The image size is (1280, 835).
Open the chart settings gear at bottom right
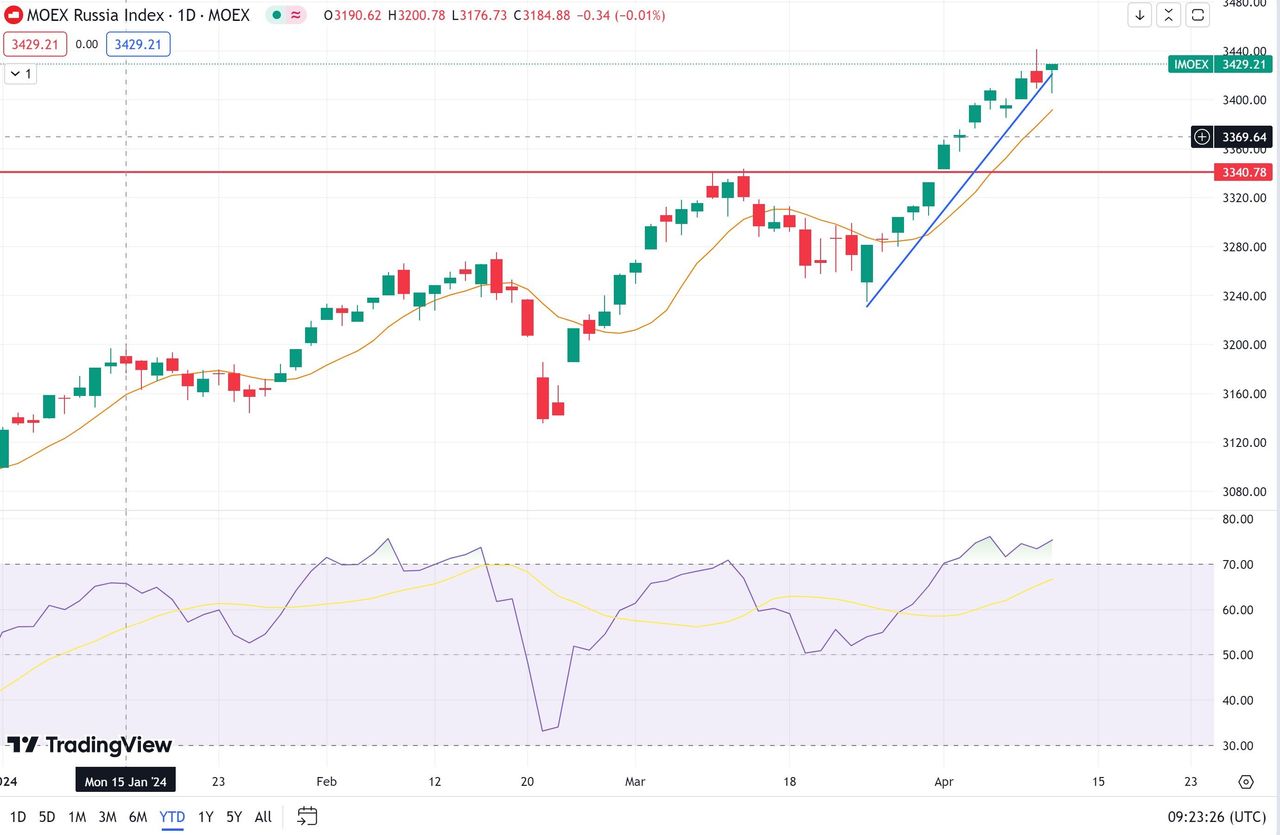1245,782
